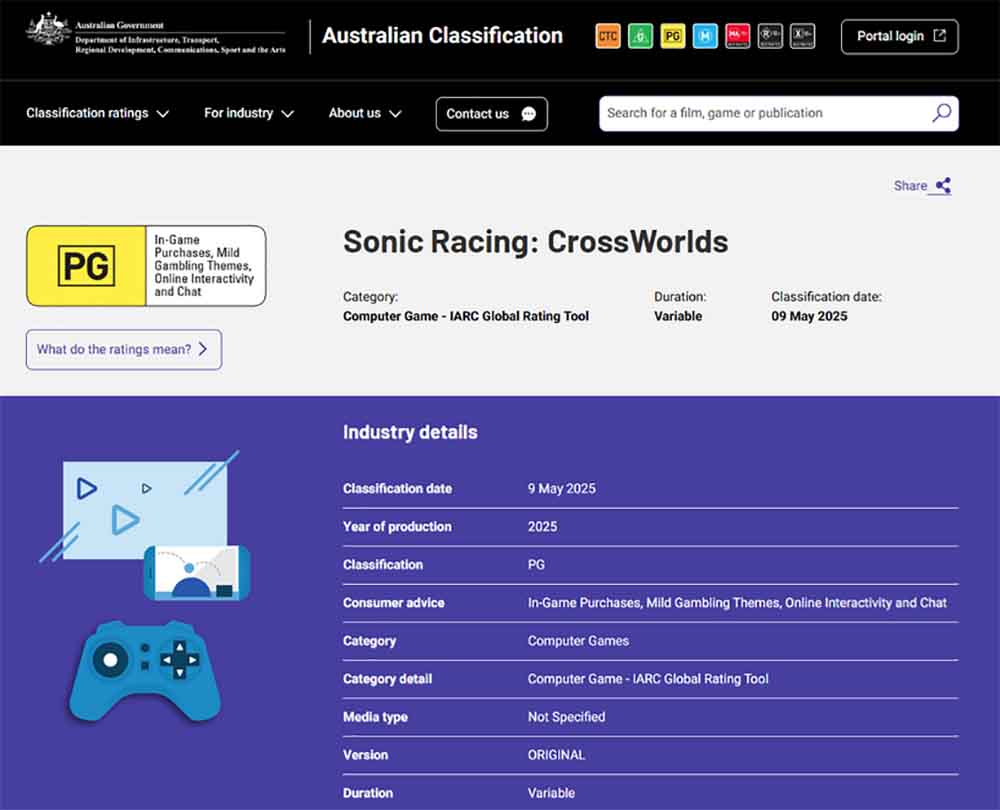This screenshot has height=810, width=1000.
Task: Click the 'Variable' value under top Duration
Action: [x=678, y=316]
